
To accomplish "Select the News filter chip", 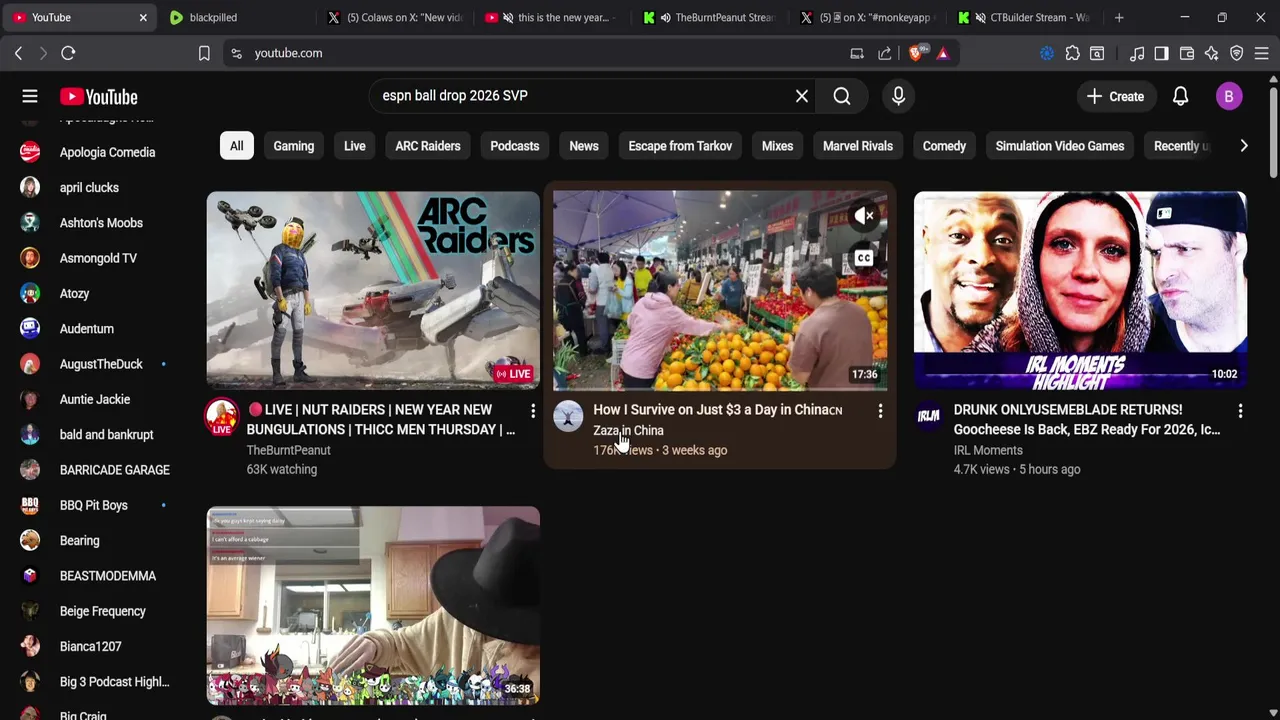I will [x=584, y=146].
